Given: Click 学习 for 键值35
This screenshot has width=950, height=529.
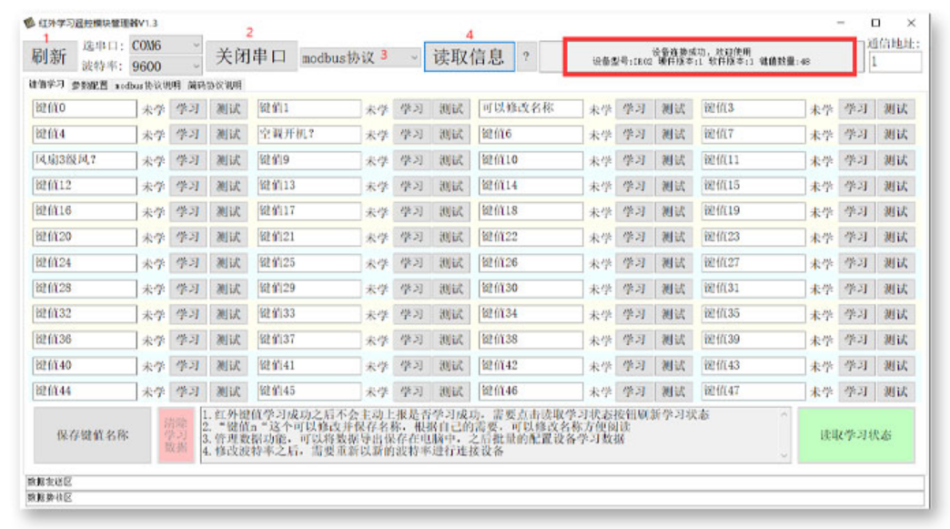Looking at the screenshot, I should coord(856,314).
